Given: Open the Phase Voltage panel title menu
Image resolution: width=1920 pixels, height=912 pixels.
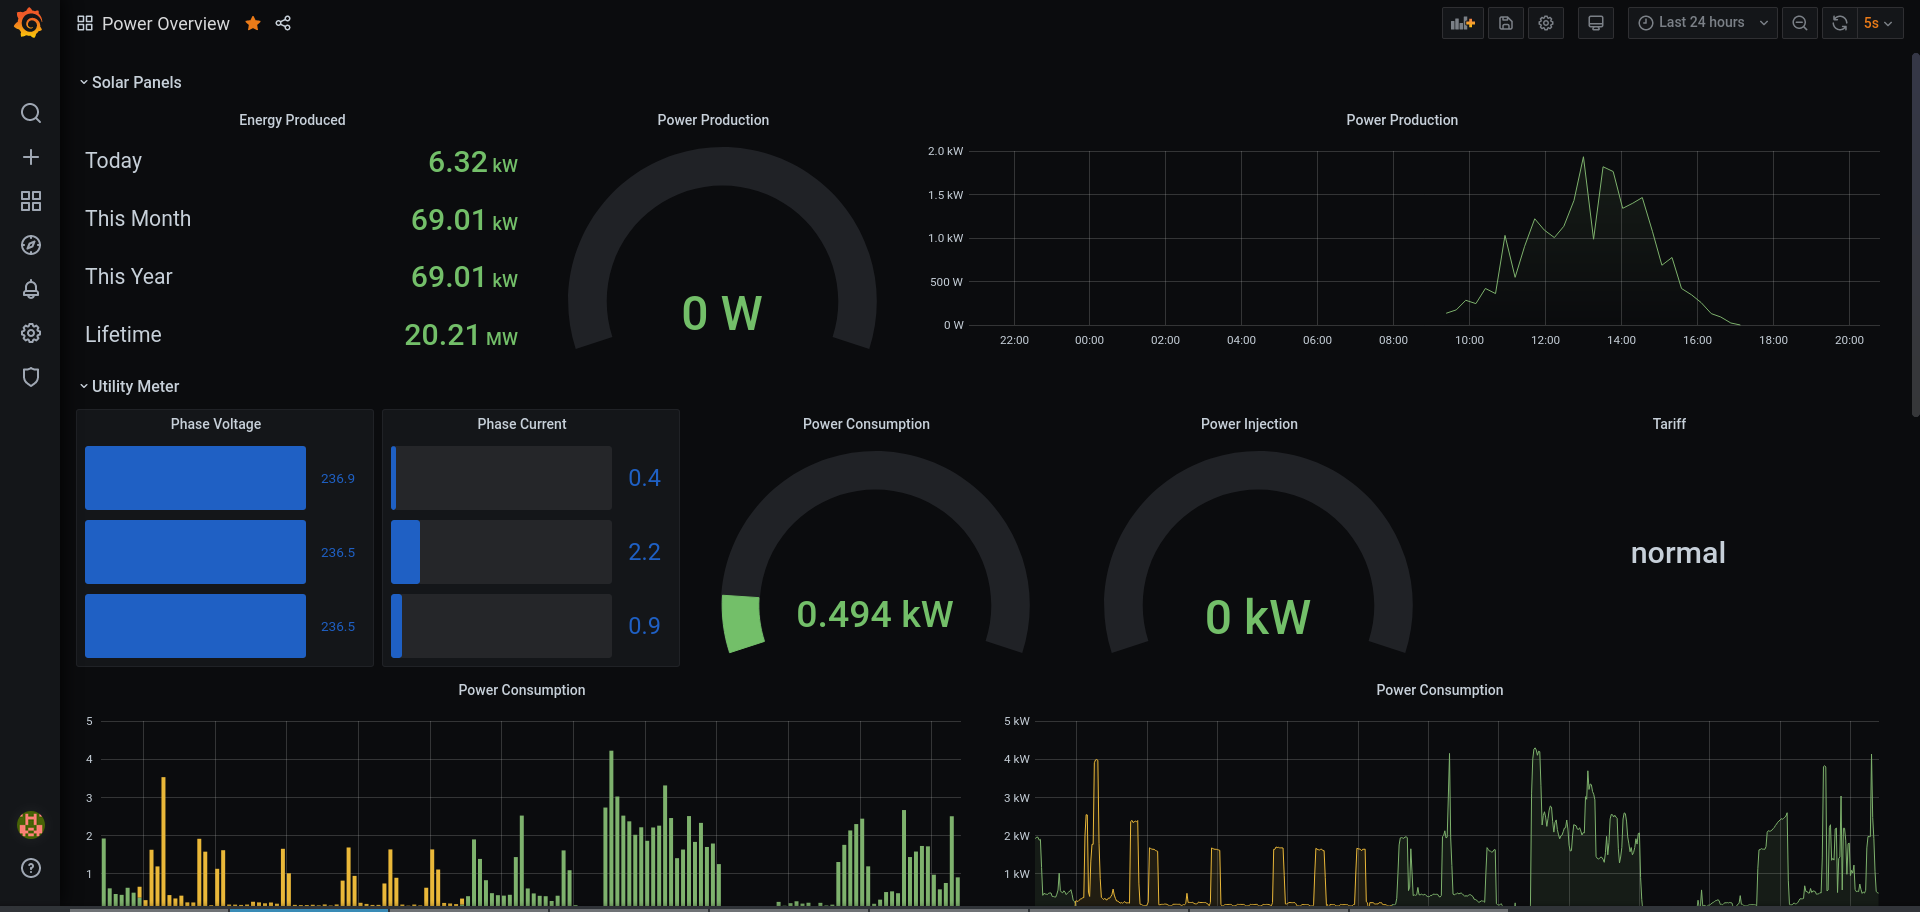Looking at the screenshot, I should click(216, 424).
